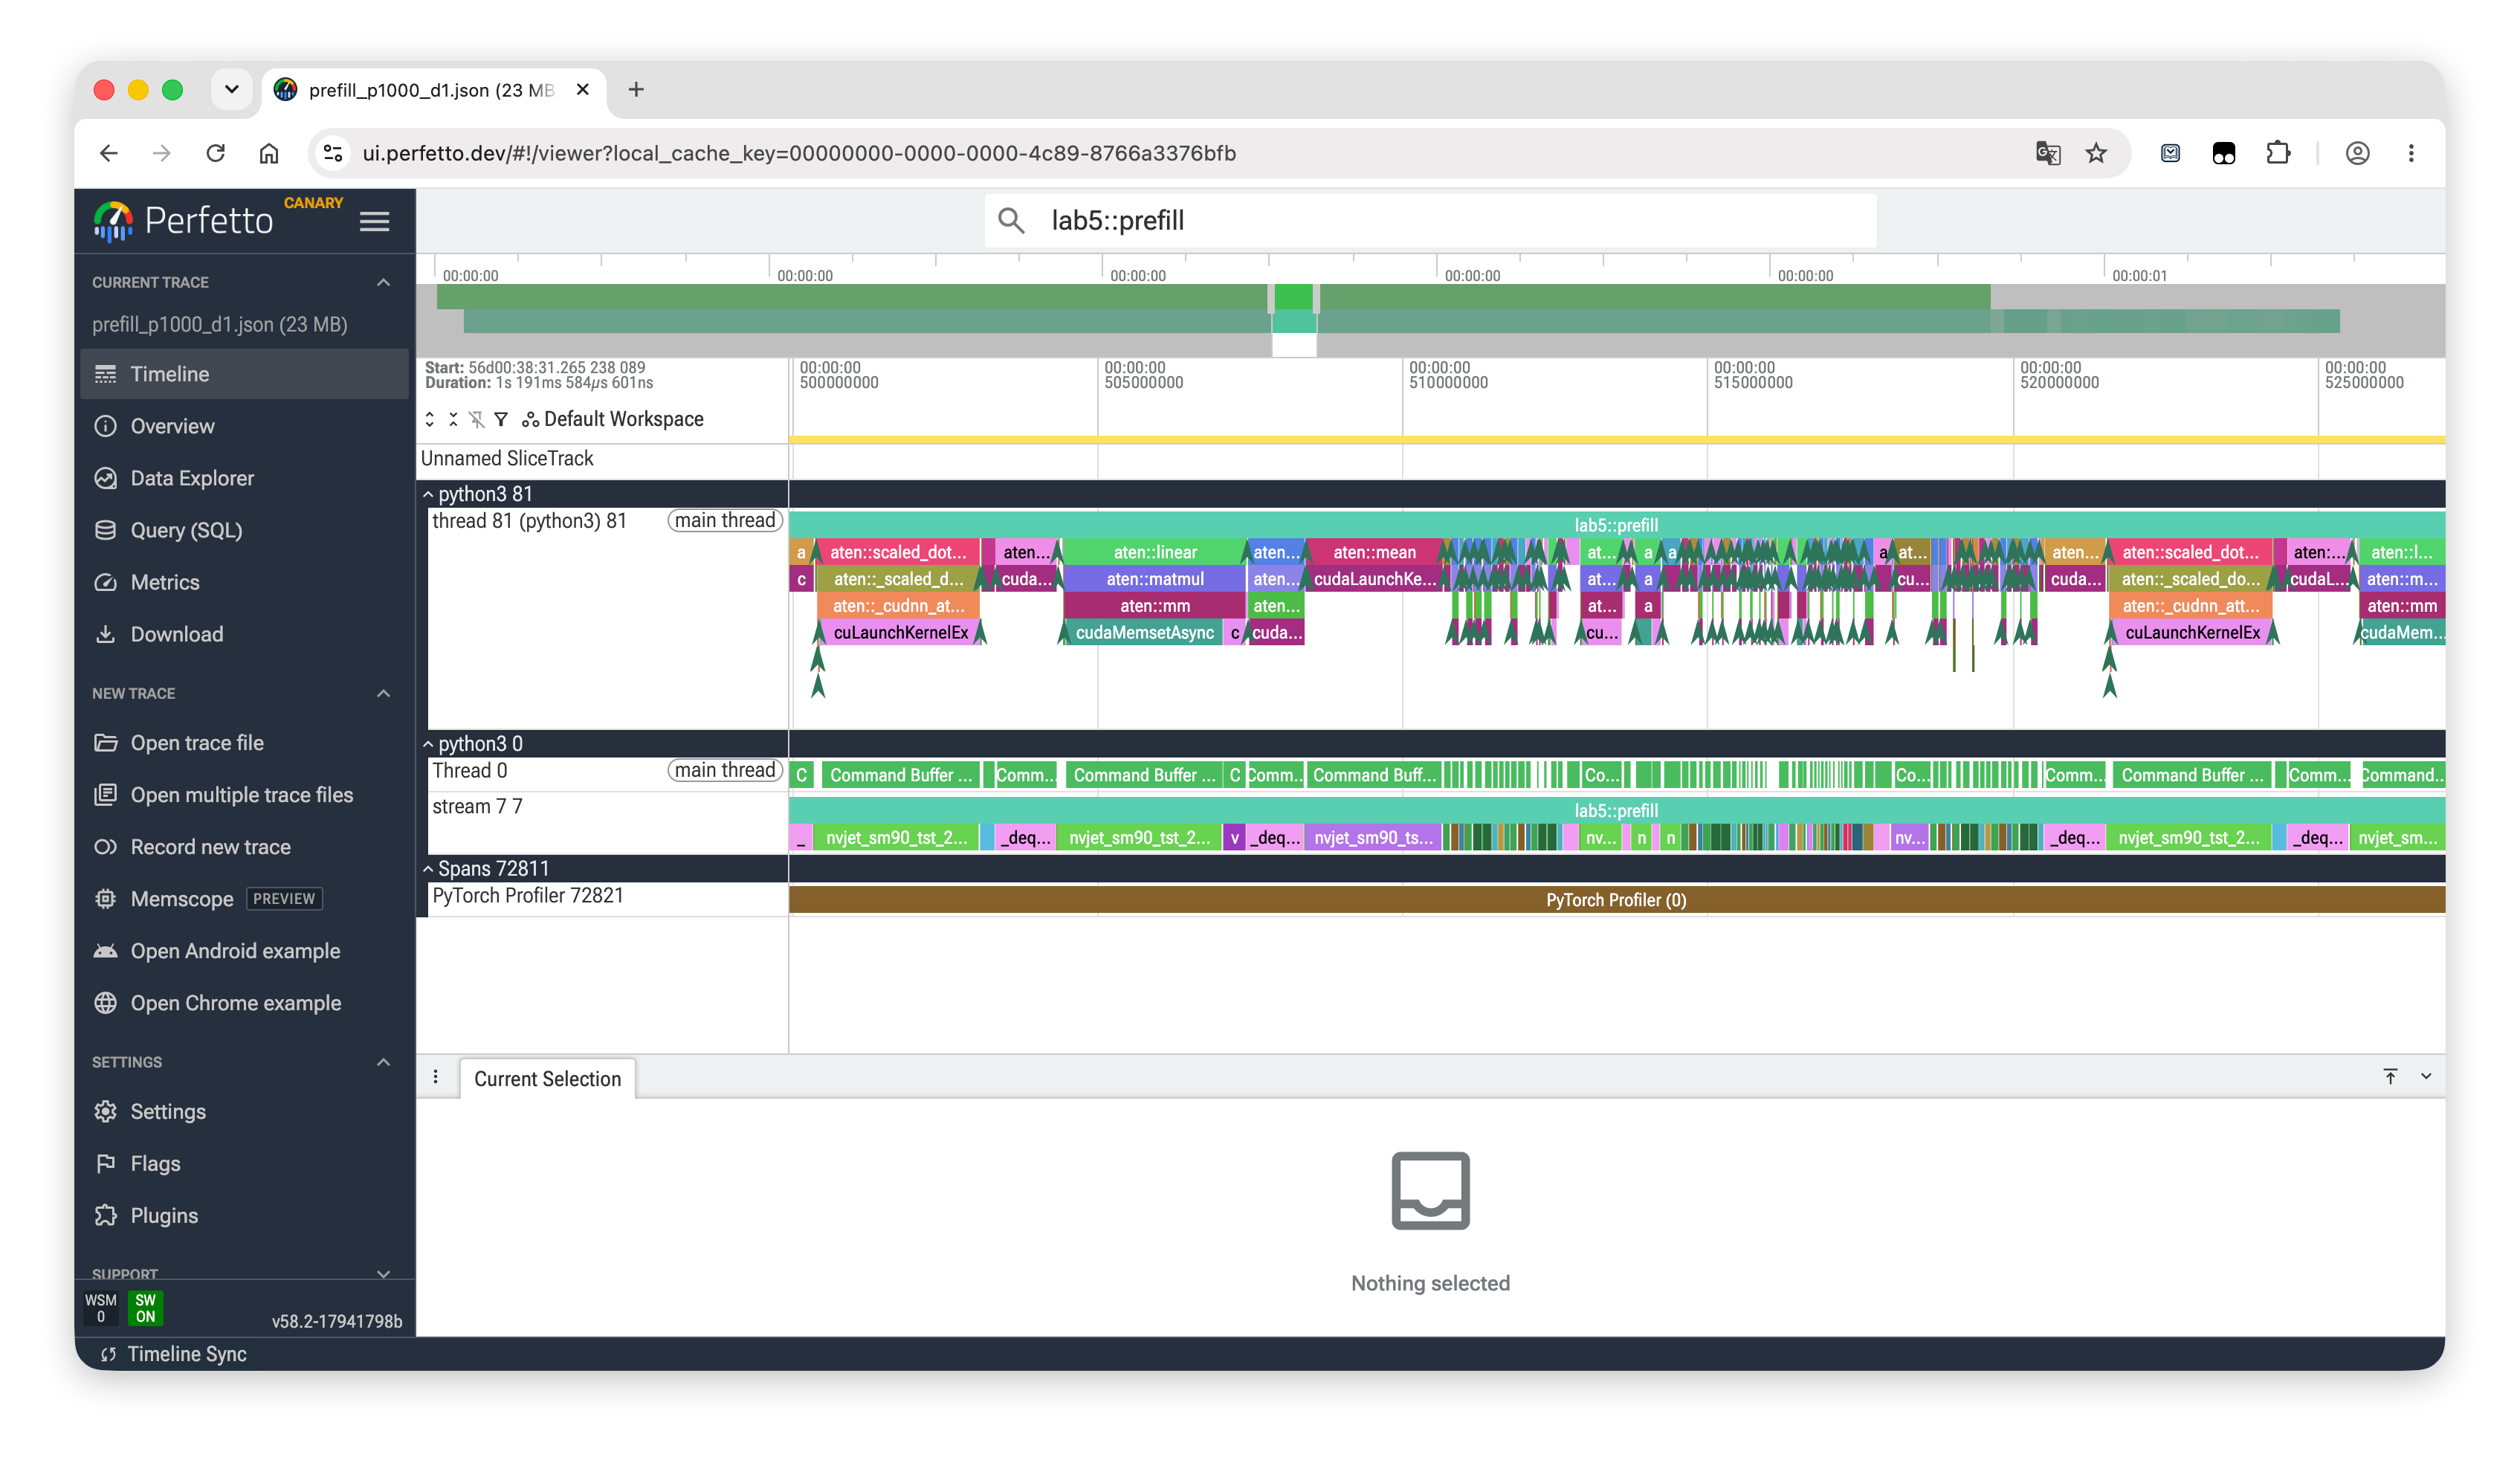Toggle the Perfetto sidebar hamburger menu

point(374,221)
